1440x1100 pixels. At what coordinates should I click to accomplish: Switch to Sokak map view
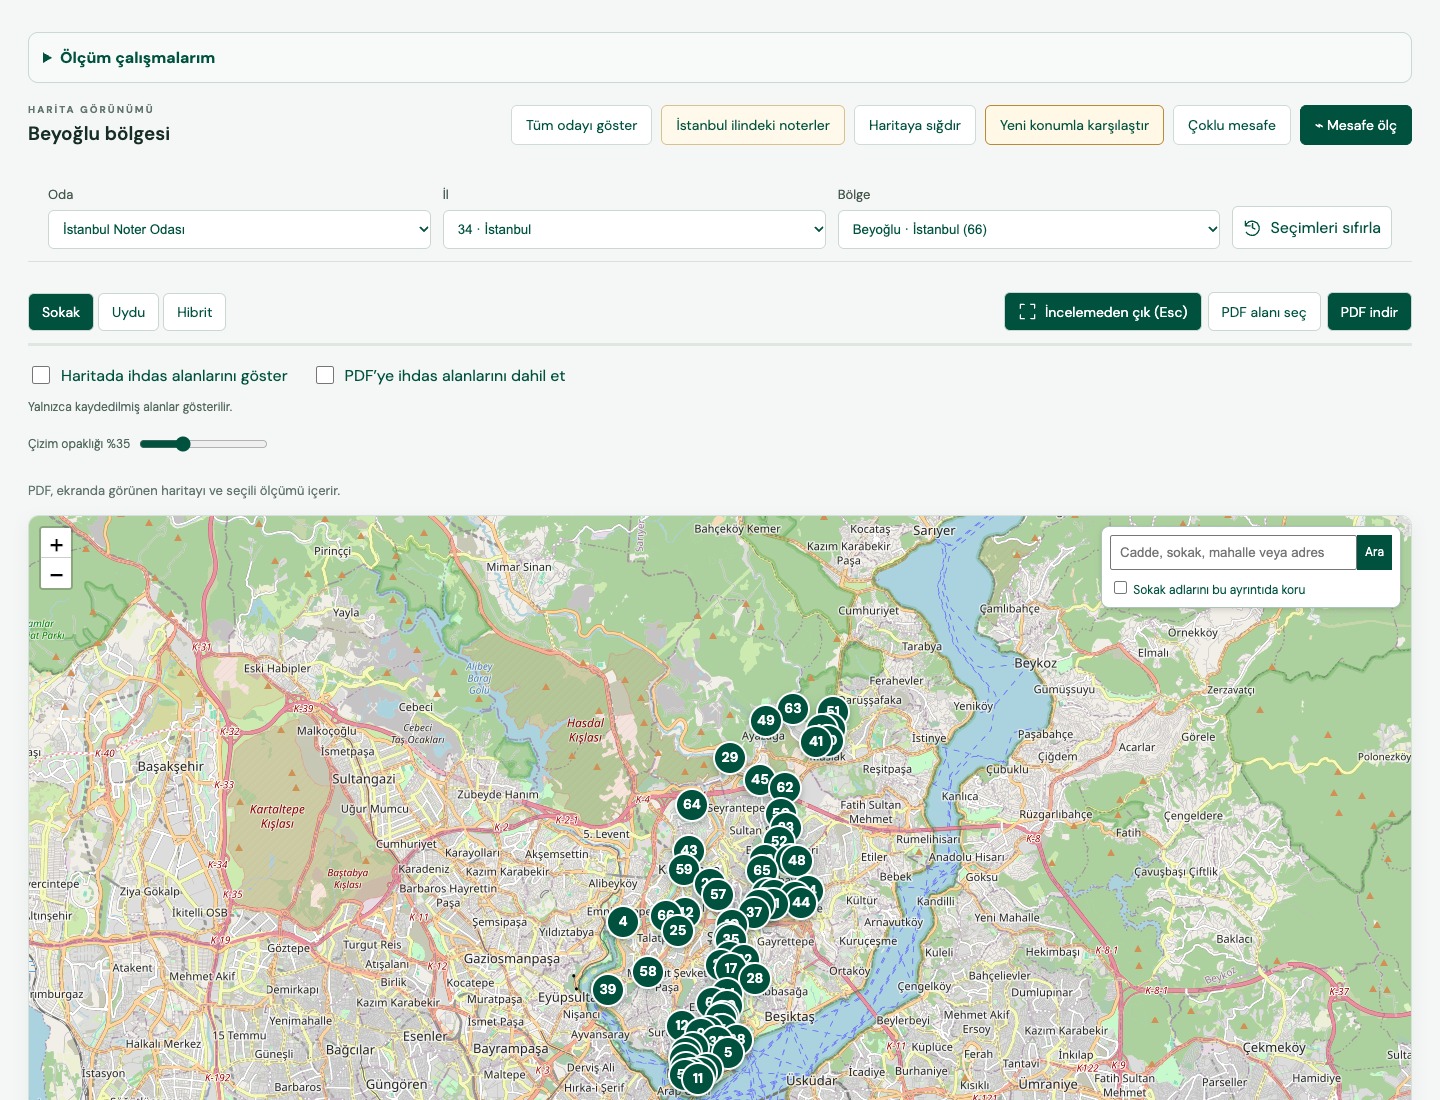click(x=61, y=312)
